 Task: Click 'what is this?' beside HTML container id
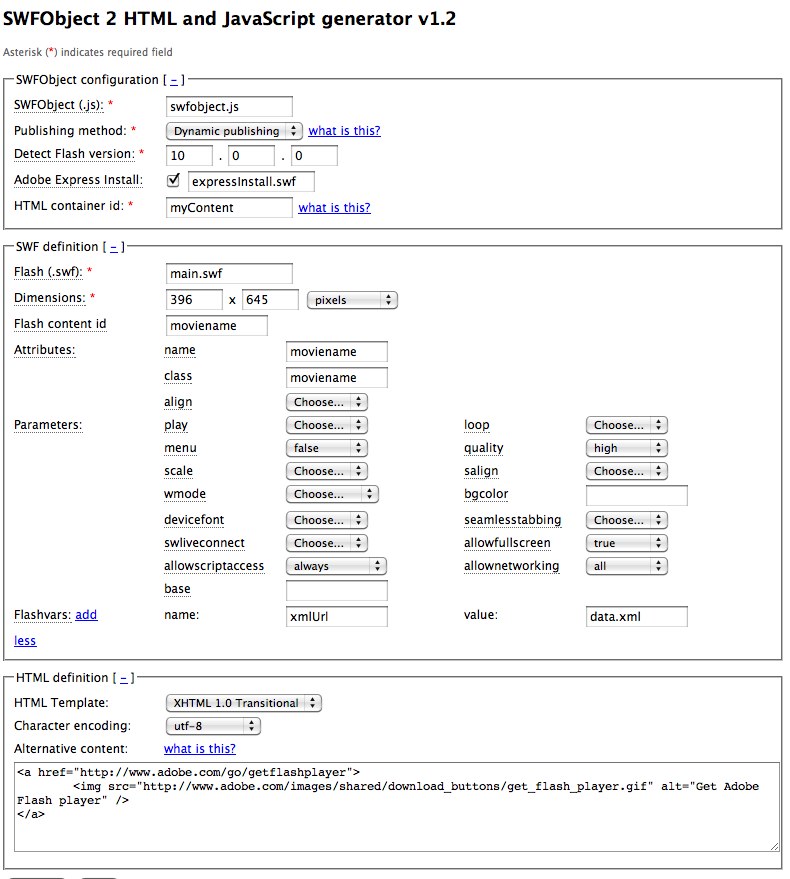point(334,207)
